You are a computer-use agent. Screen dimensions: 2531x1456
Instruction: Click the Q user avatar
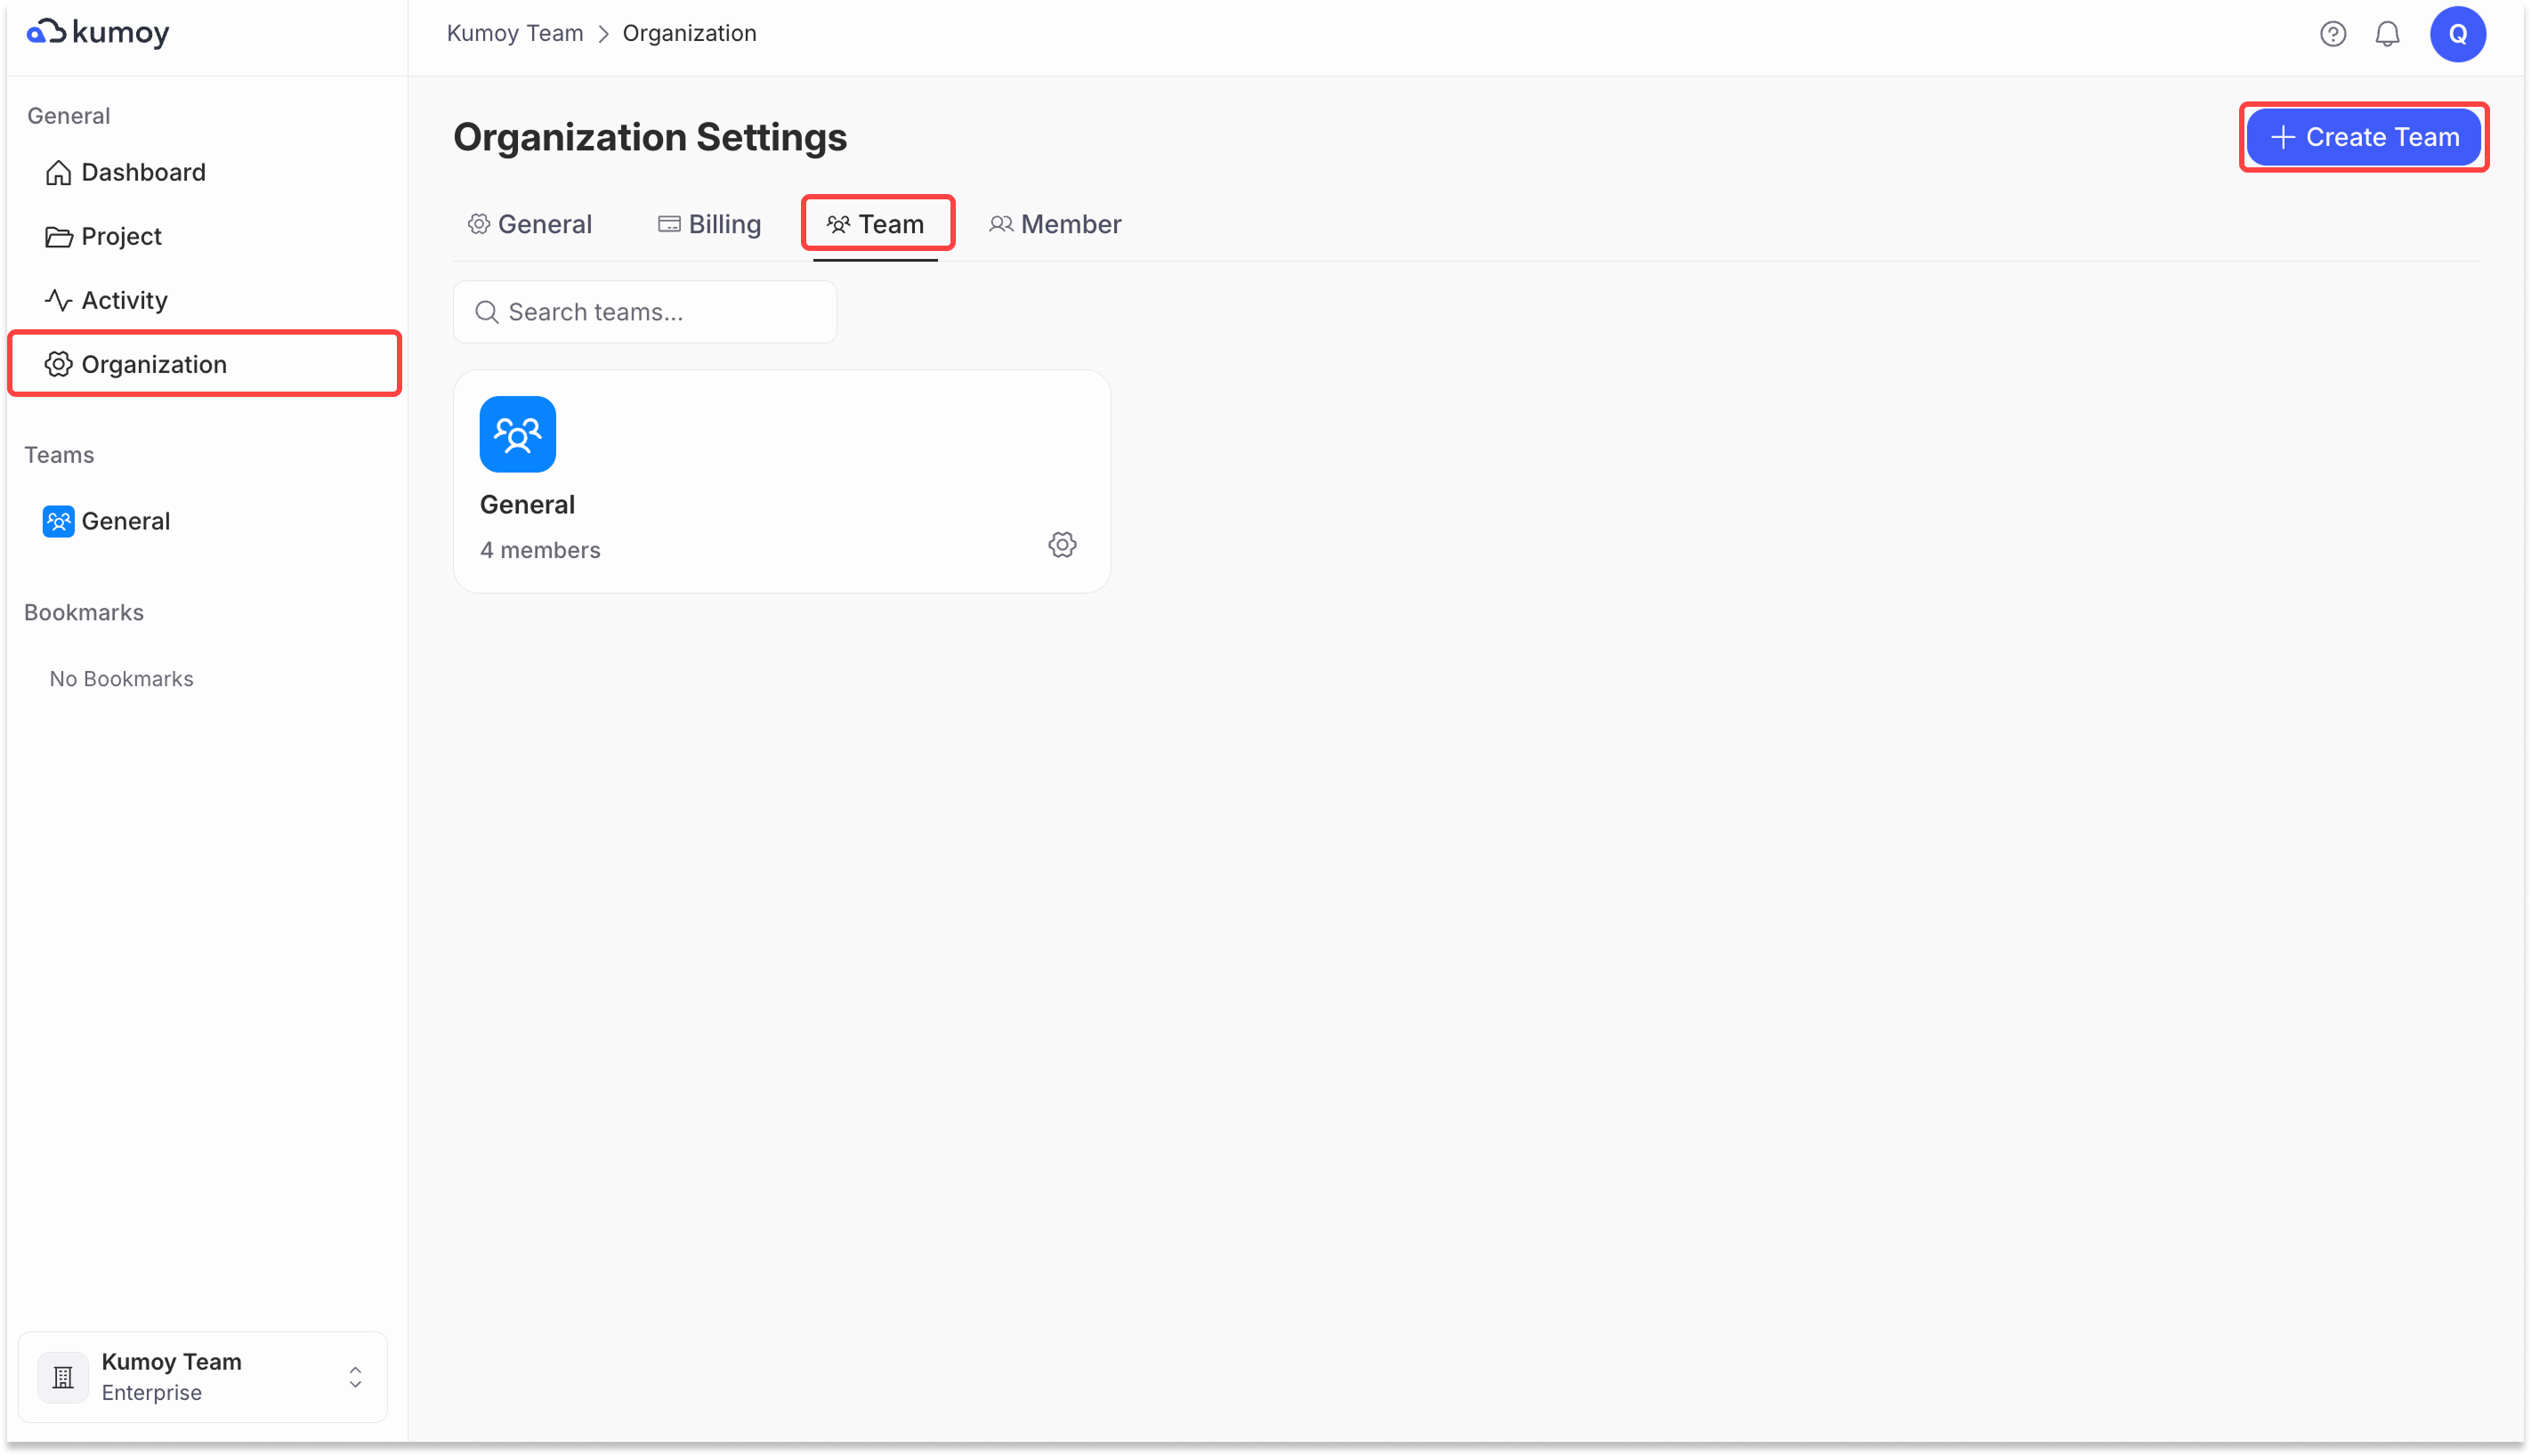click(x=2457, y=34)
